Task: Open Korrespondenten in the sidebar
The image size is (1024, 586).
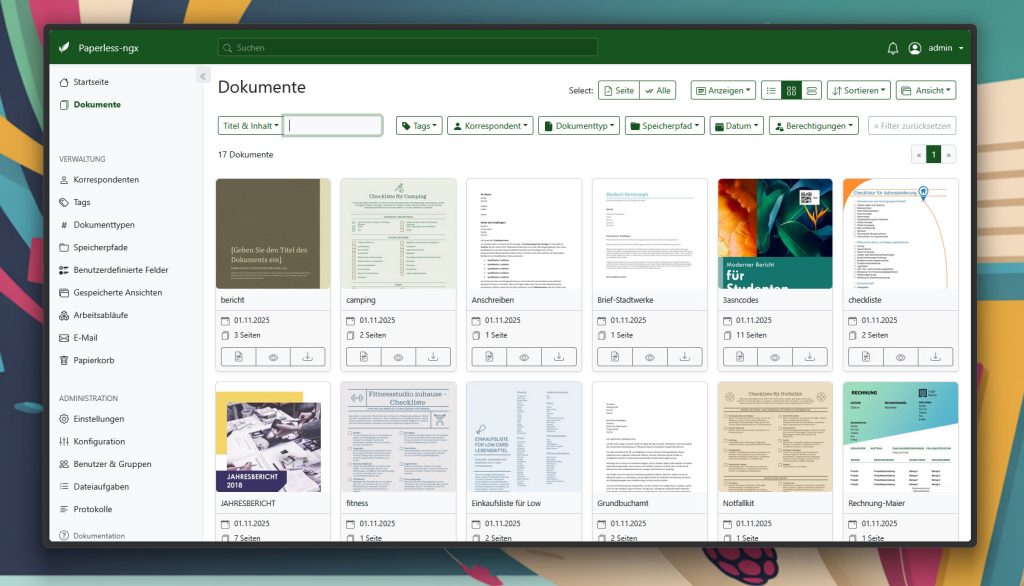Action: click(106, 180)
